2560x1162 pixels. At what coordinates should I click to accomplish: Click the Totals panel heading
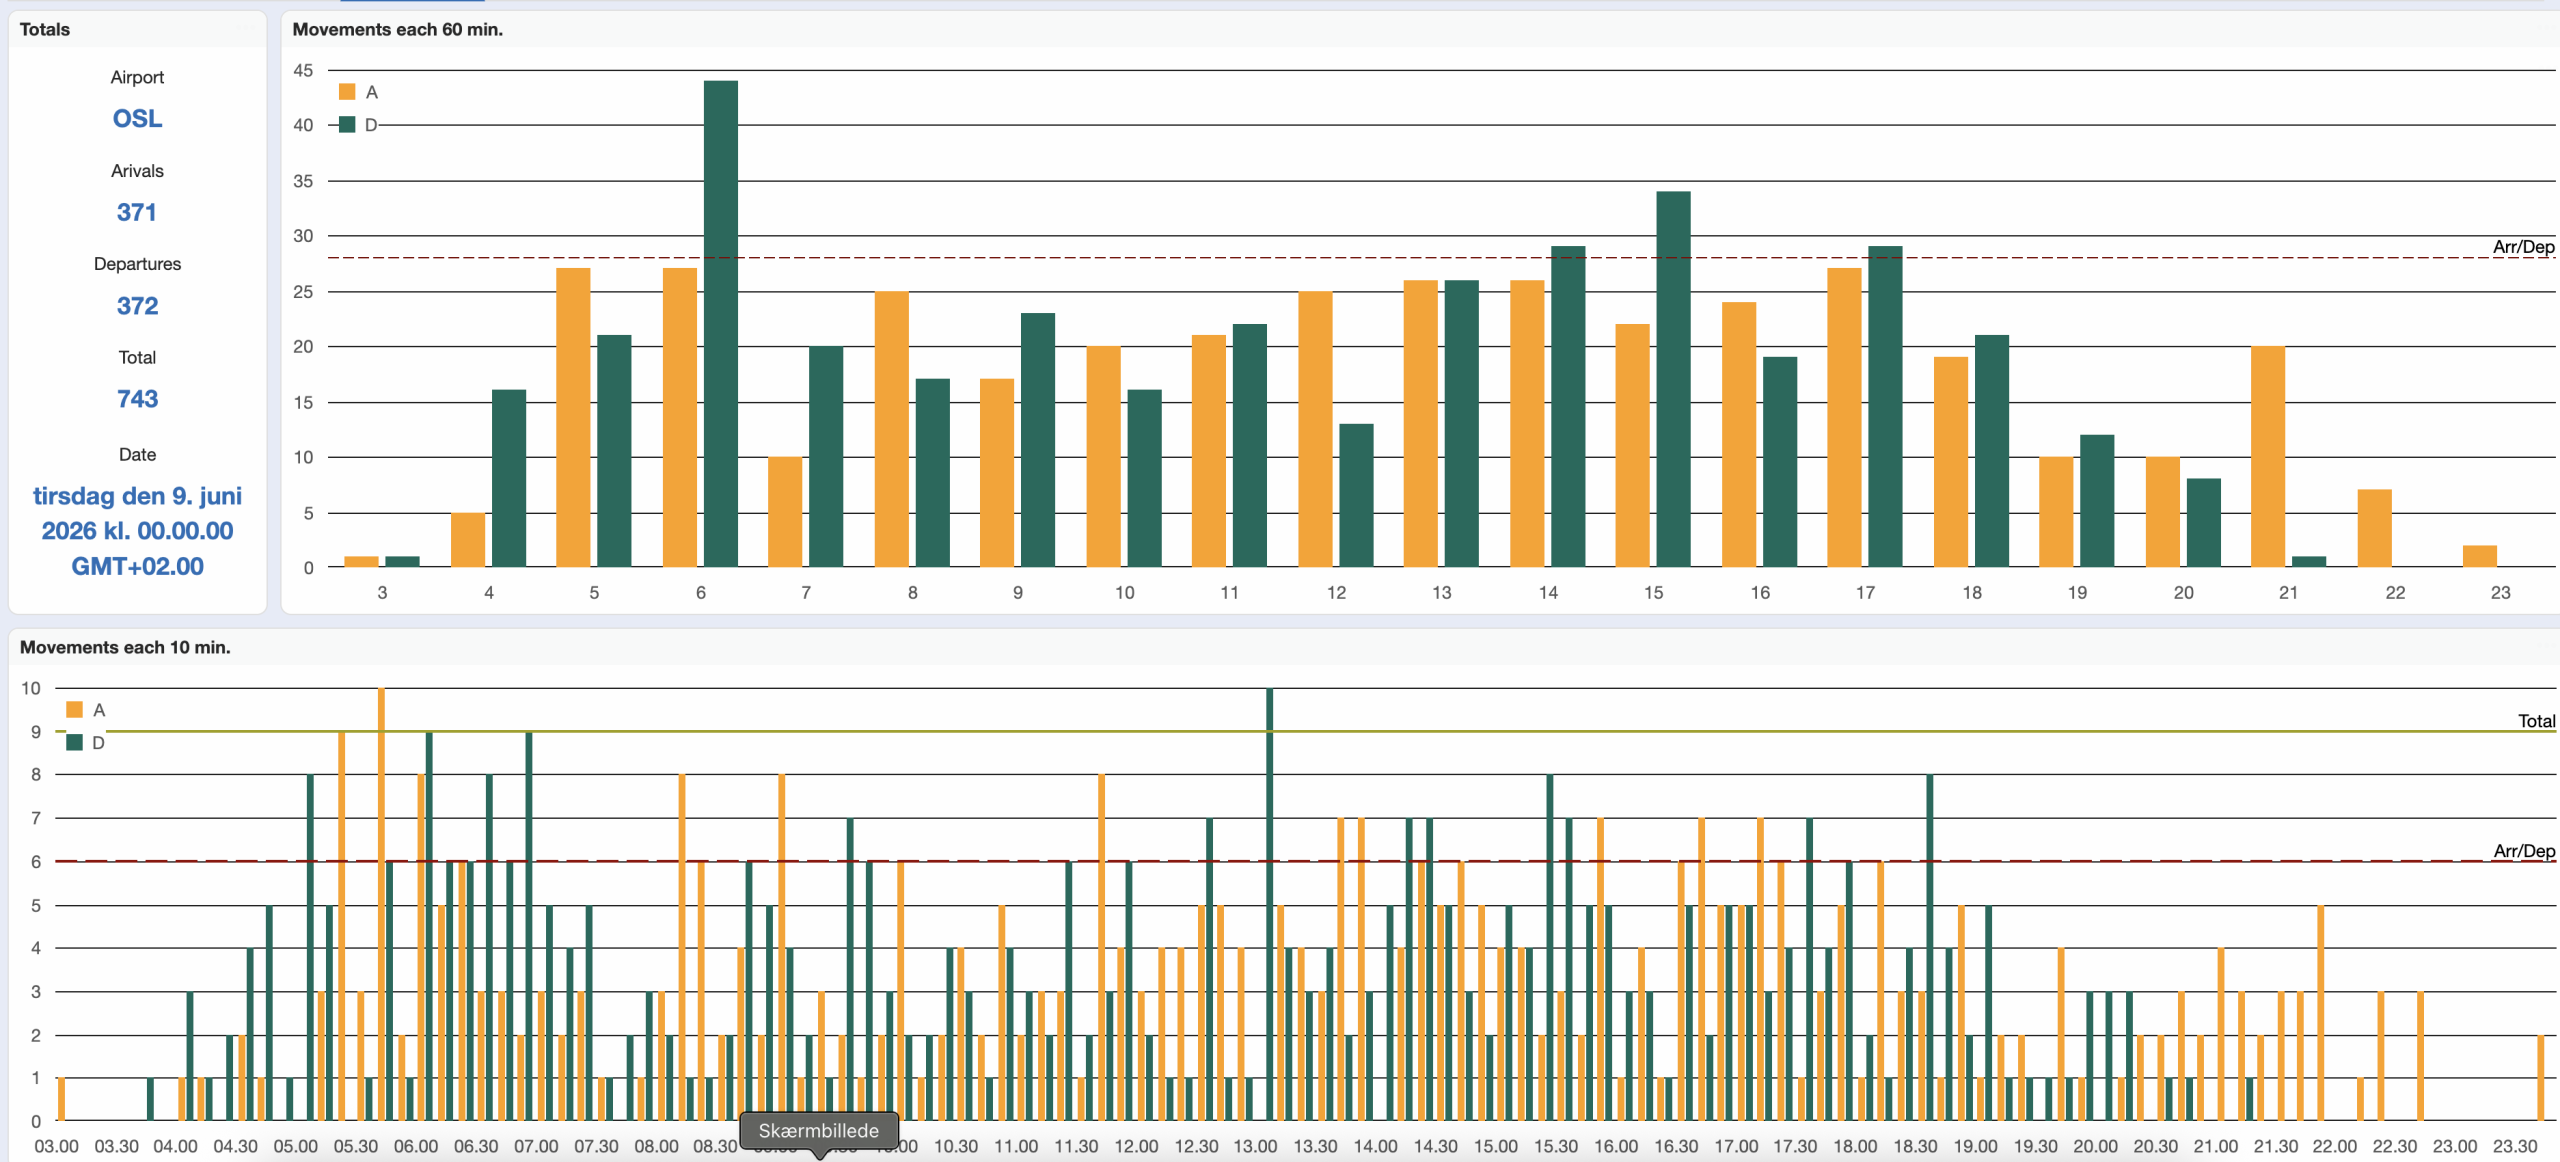click(x=45, y=30)
